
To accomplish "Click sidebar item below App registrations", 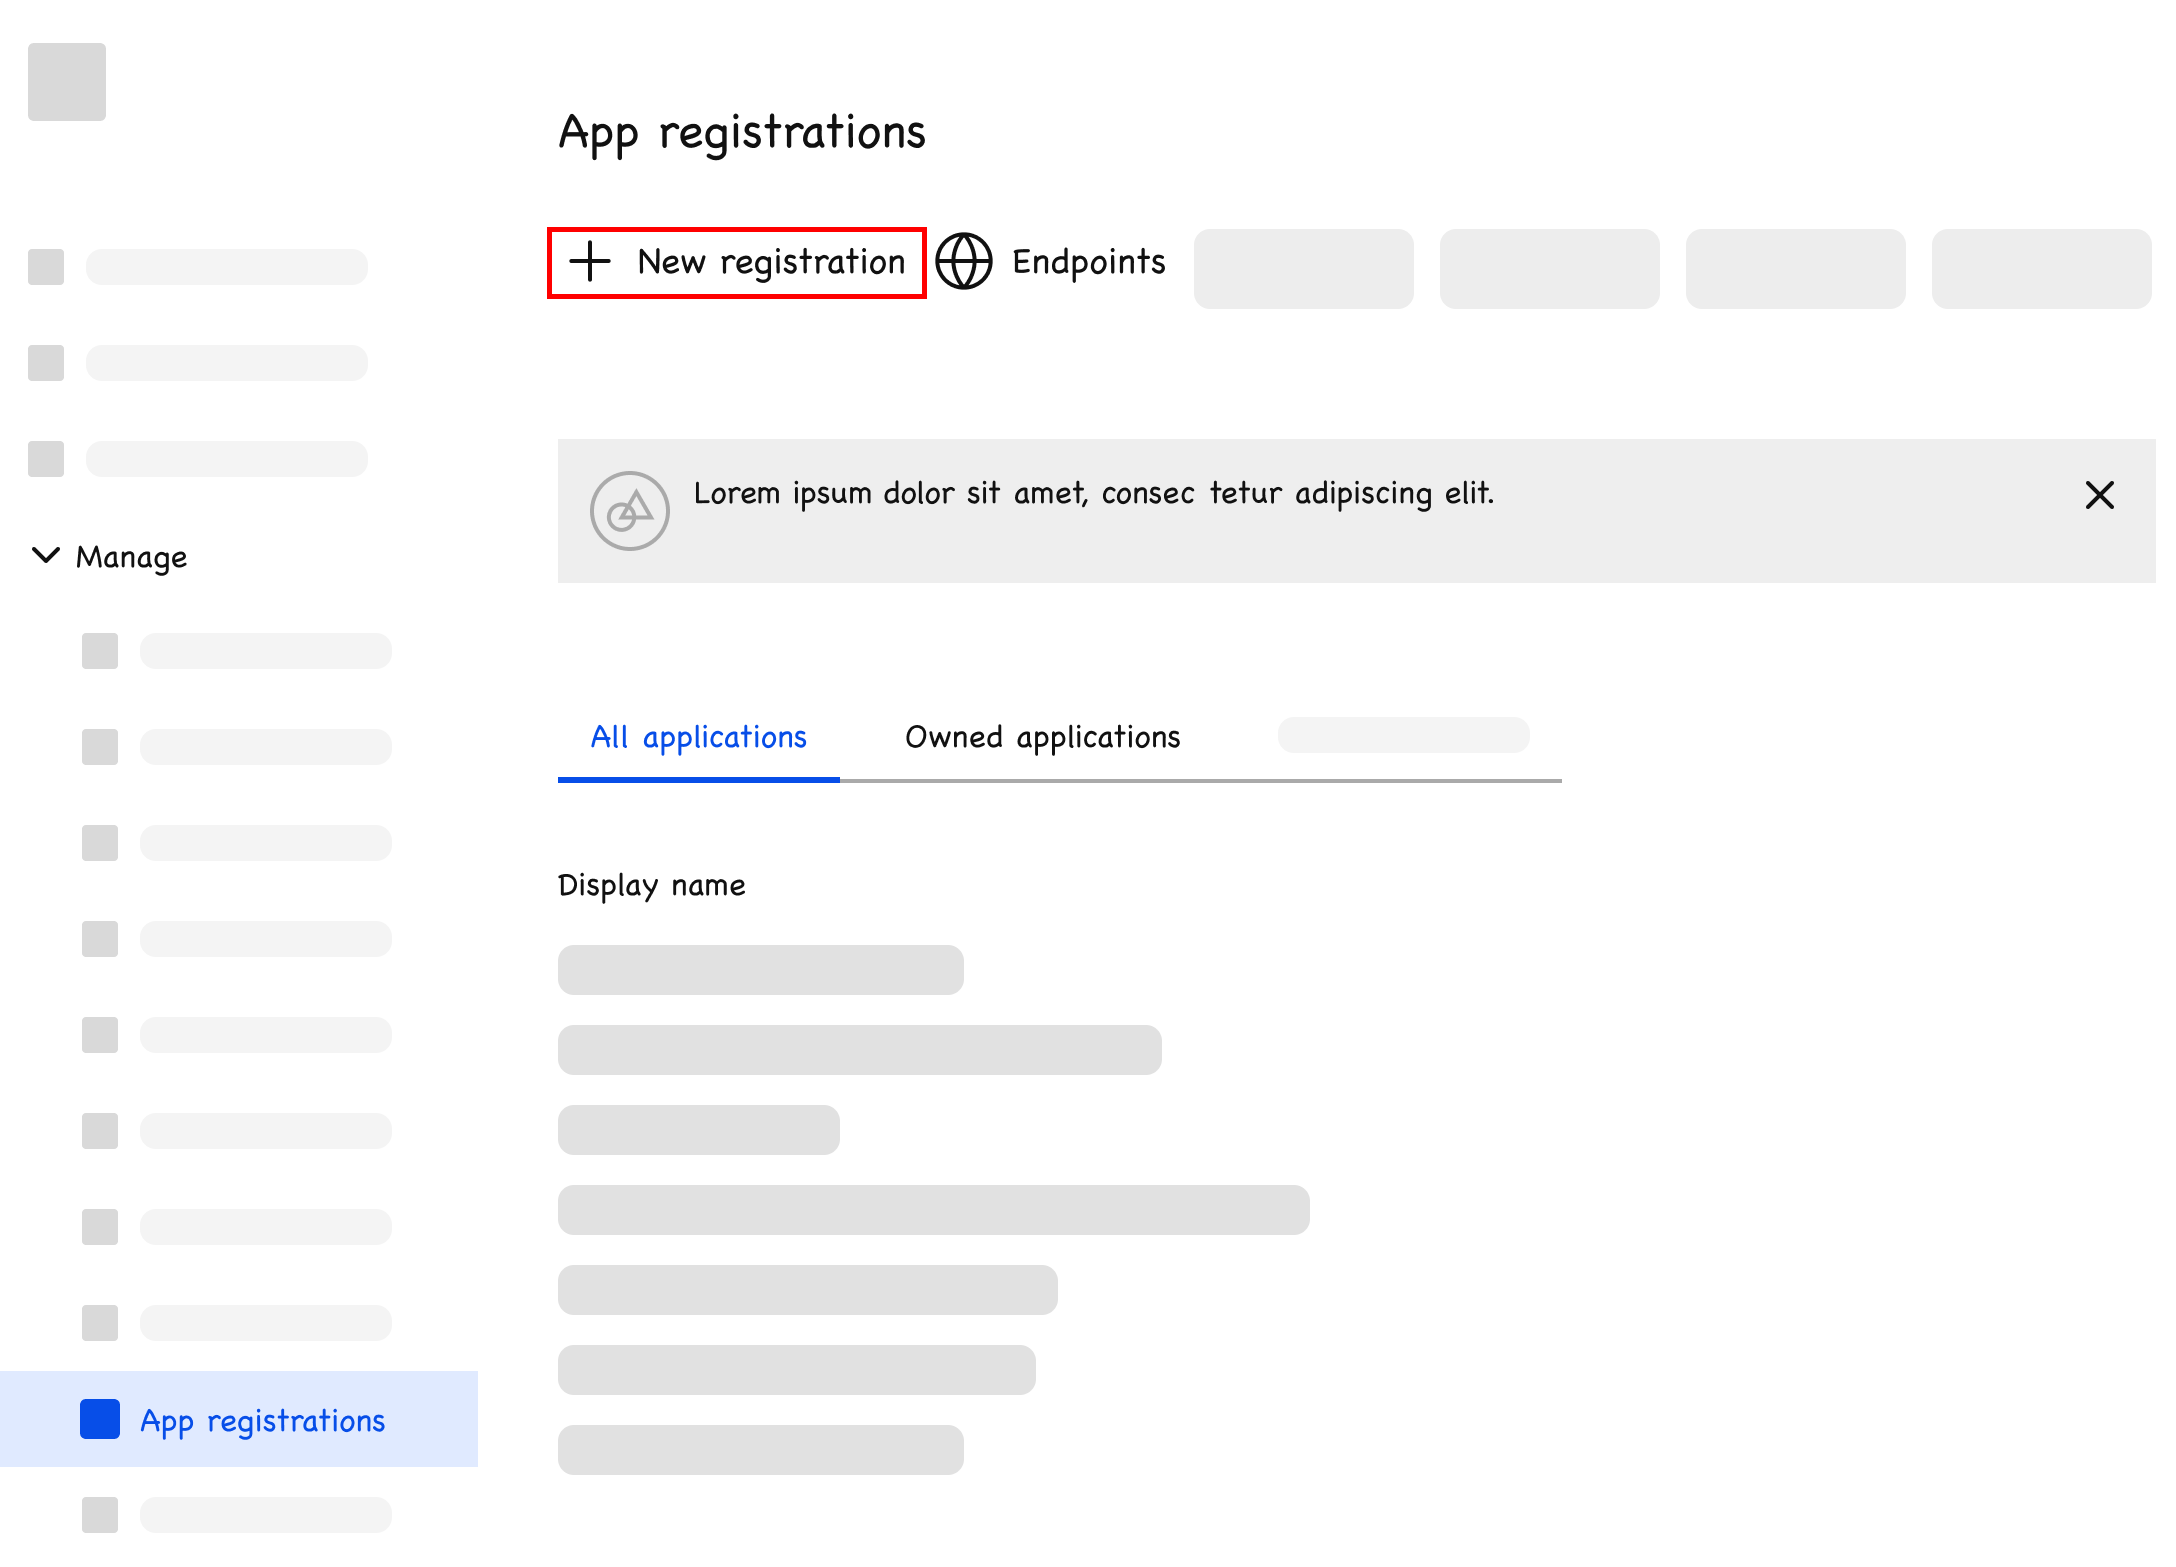I will pos(265,1515).
